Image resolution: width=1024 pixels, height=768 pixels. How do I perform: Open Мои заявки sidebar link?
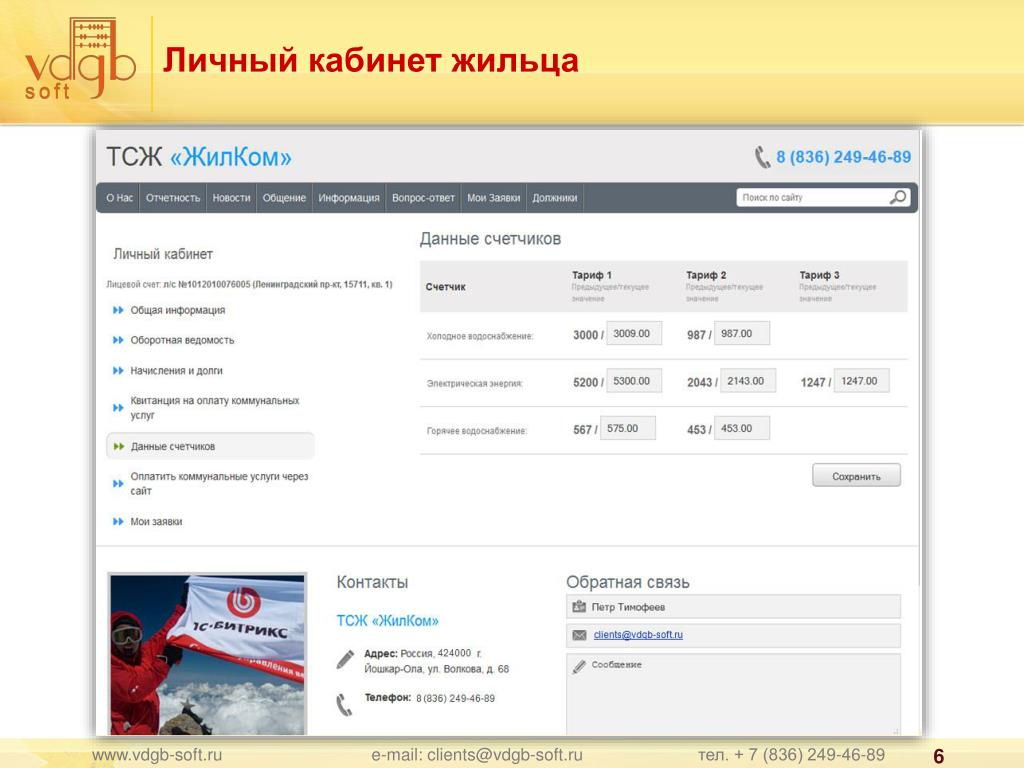point(156,521)
